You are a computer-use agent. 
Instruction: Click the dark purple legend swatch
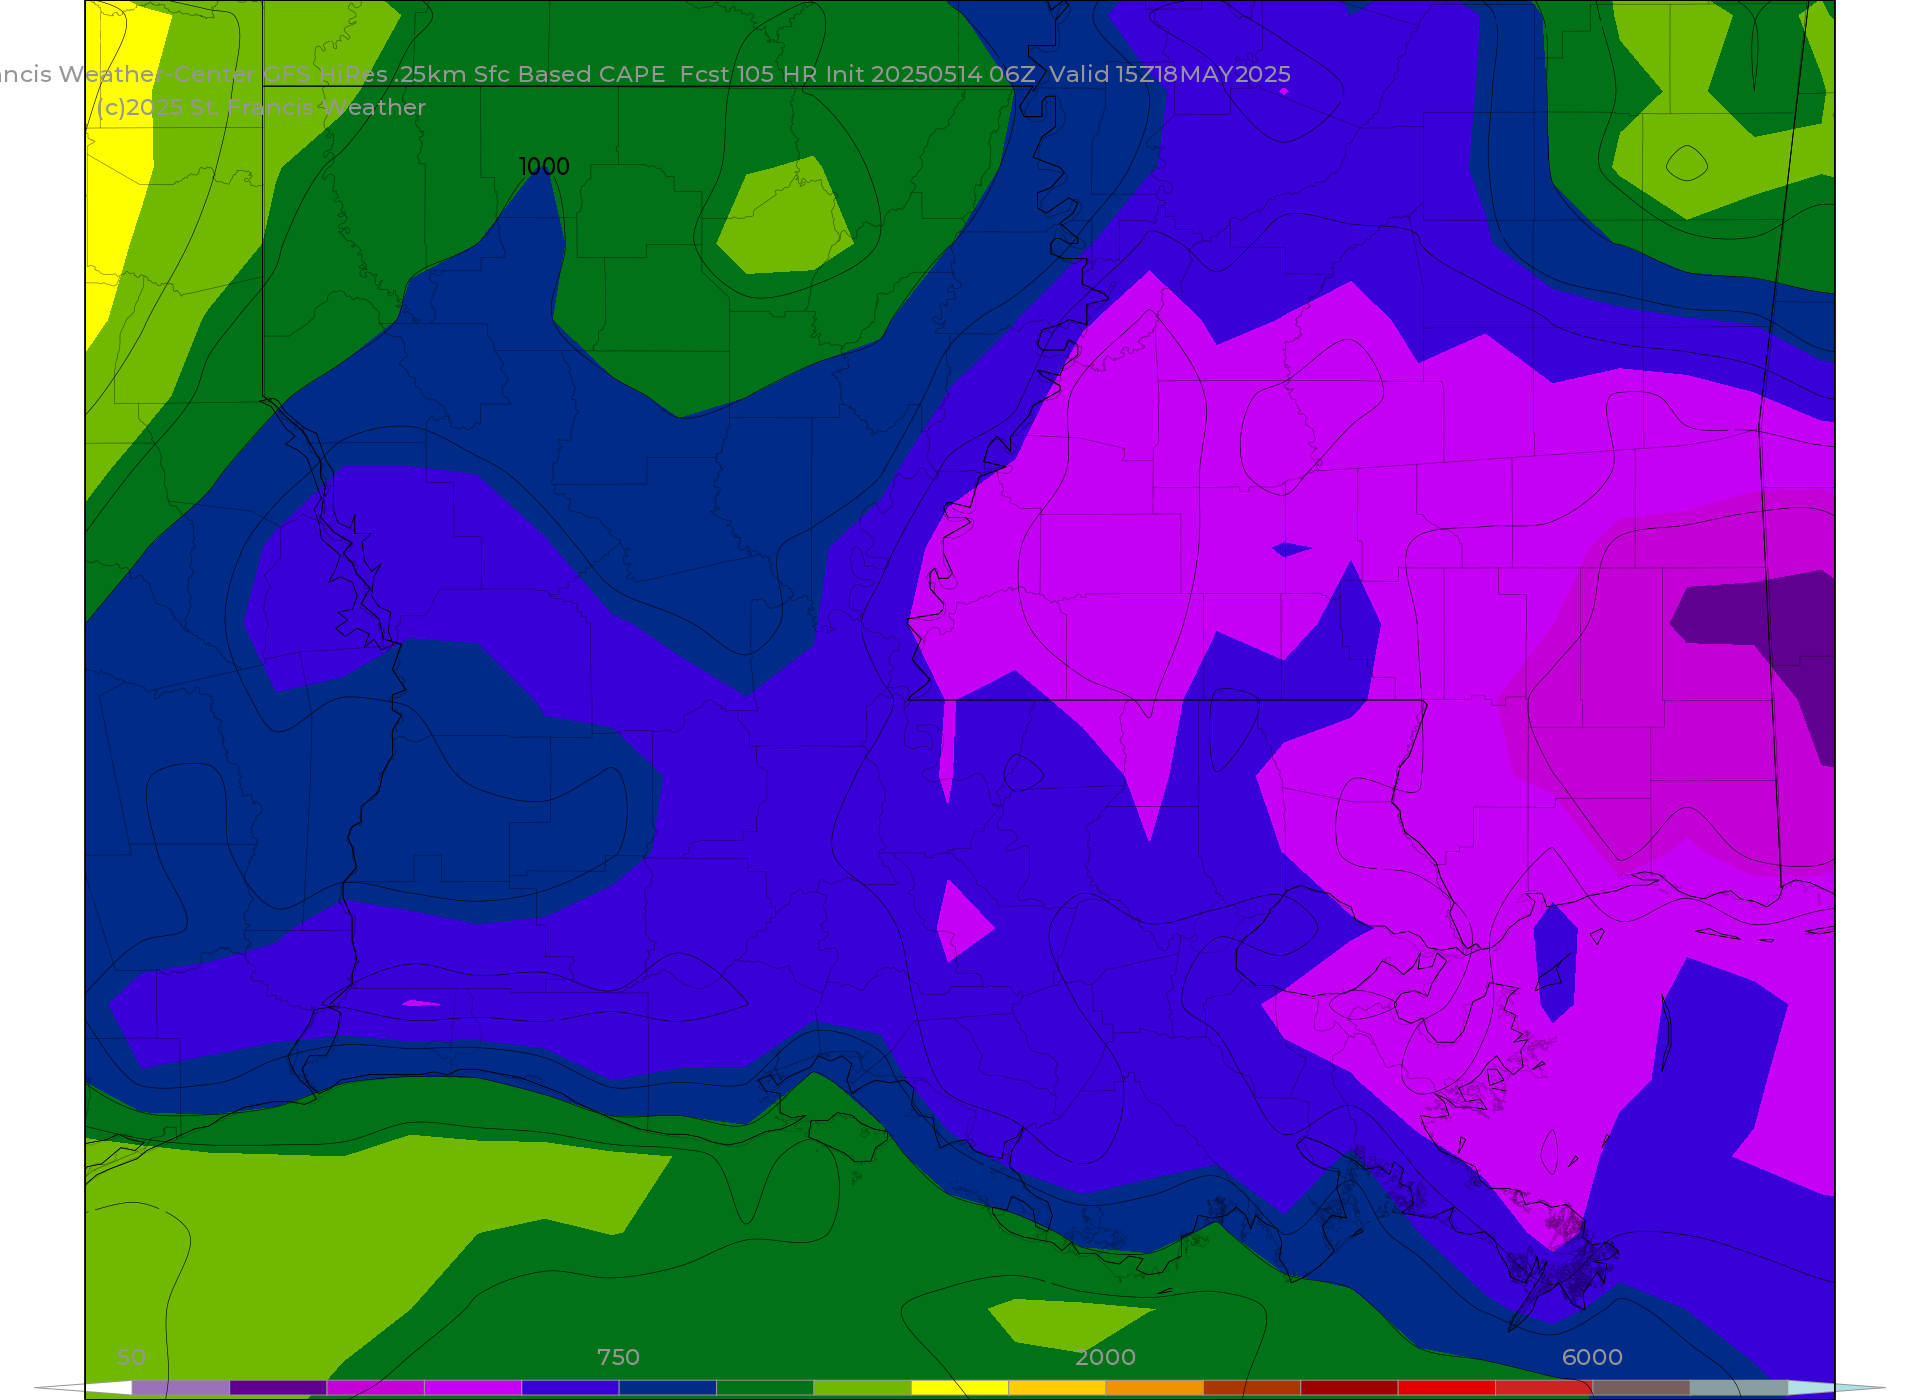[x=278, y=1388]
